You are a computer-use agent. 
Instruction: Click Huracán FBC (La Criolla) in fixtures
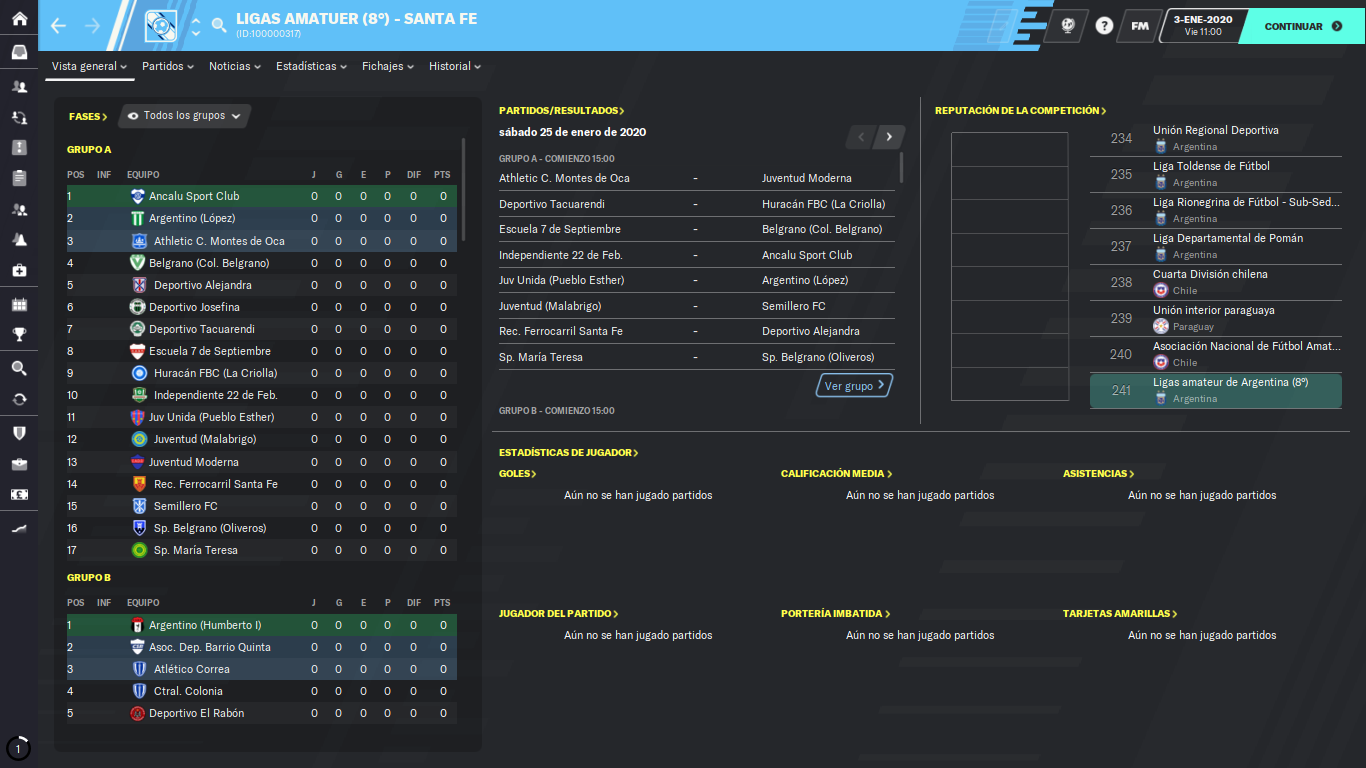(823, 204)
